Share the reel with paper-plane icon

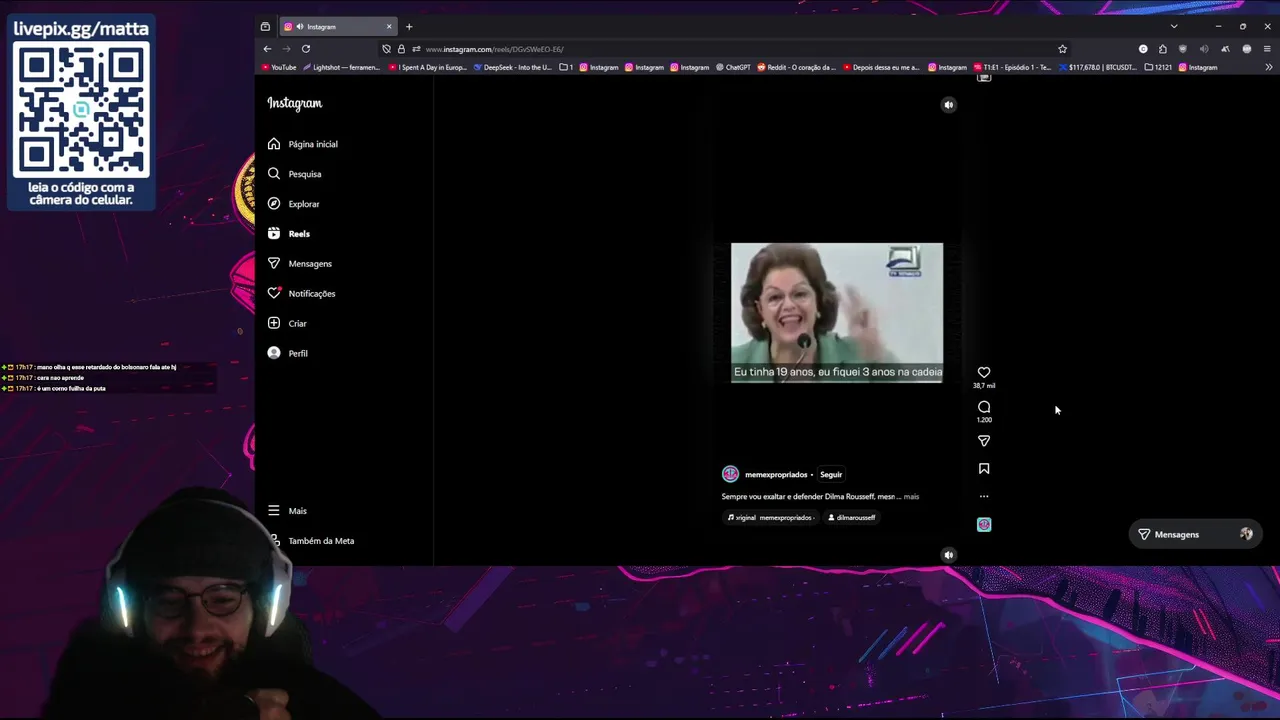pyautogui.click(x=984, y=441)
